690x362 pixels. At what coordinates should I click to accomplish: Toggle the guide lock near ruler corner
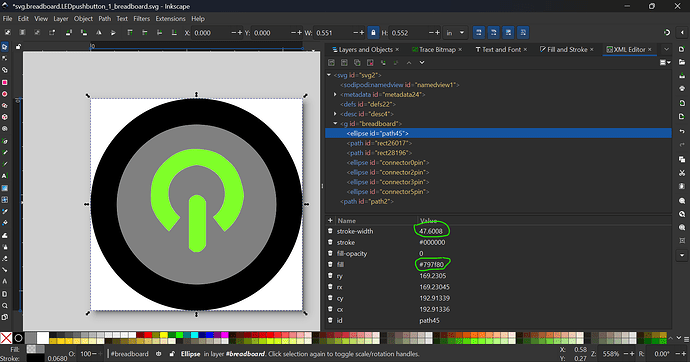tap(18, 46)
